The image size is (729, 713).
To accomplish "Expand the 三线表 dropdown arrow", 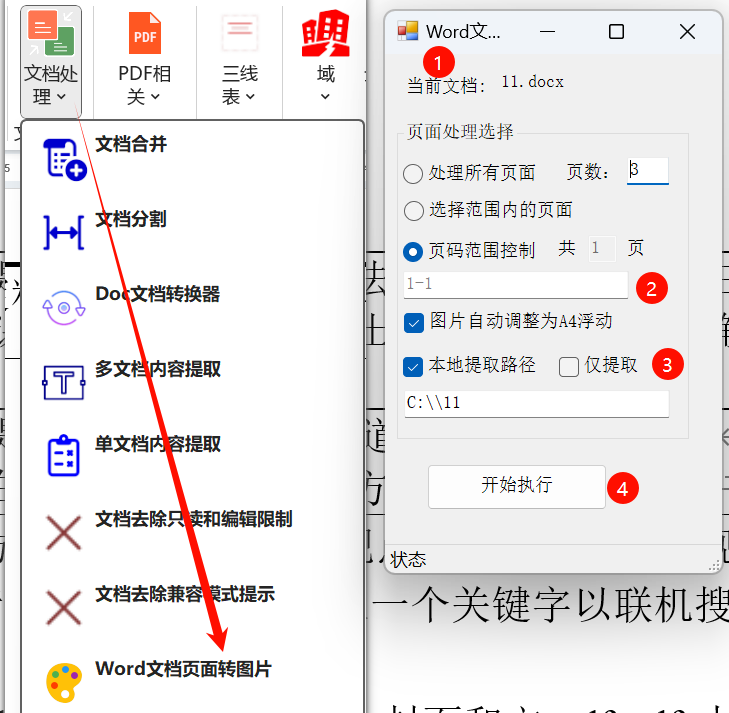I will [250, 97].
